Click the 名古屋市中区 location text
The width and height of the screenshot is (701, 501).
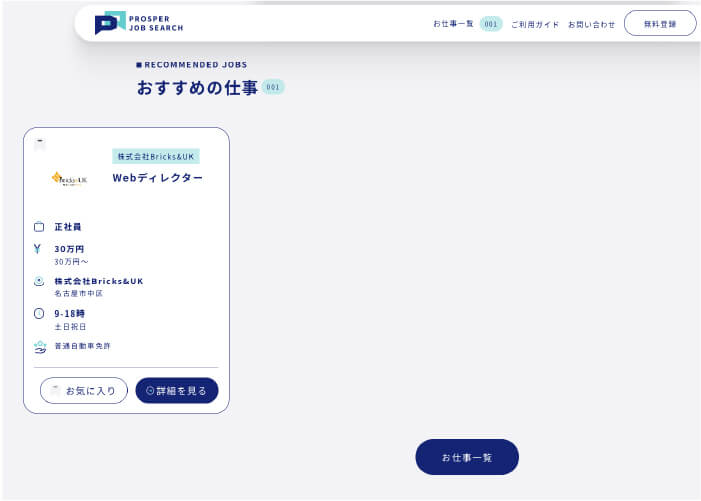click(78, 294)
